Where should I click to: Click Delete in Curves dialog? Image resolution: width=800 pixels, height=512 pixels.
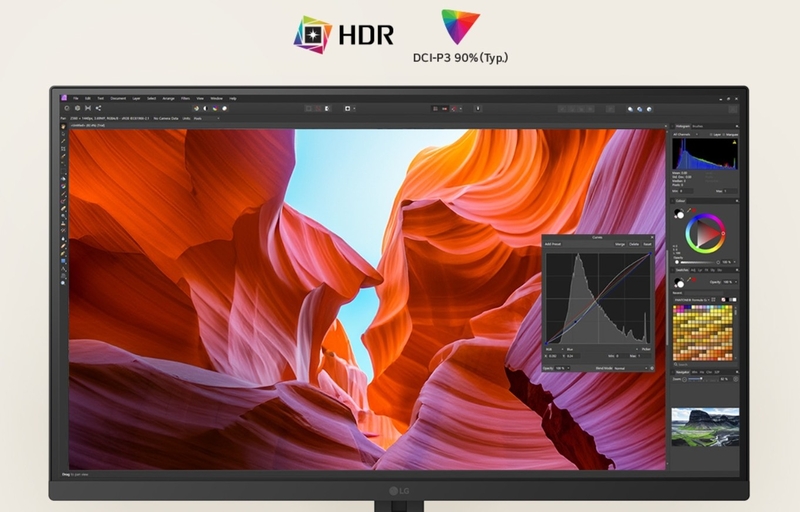point(634,244)
